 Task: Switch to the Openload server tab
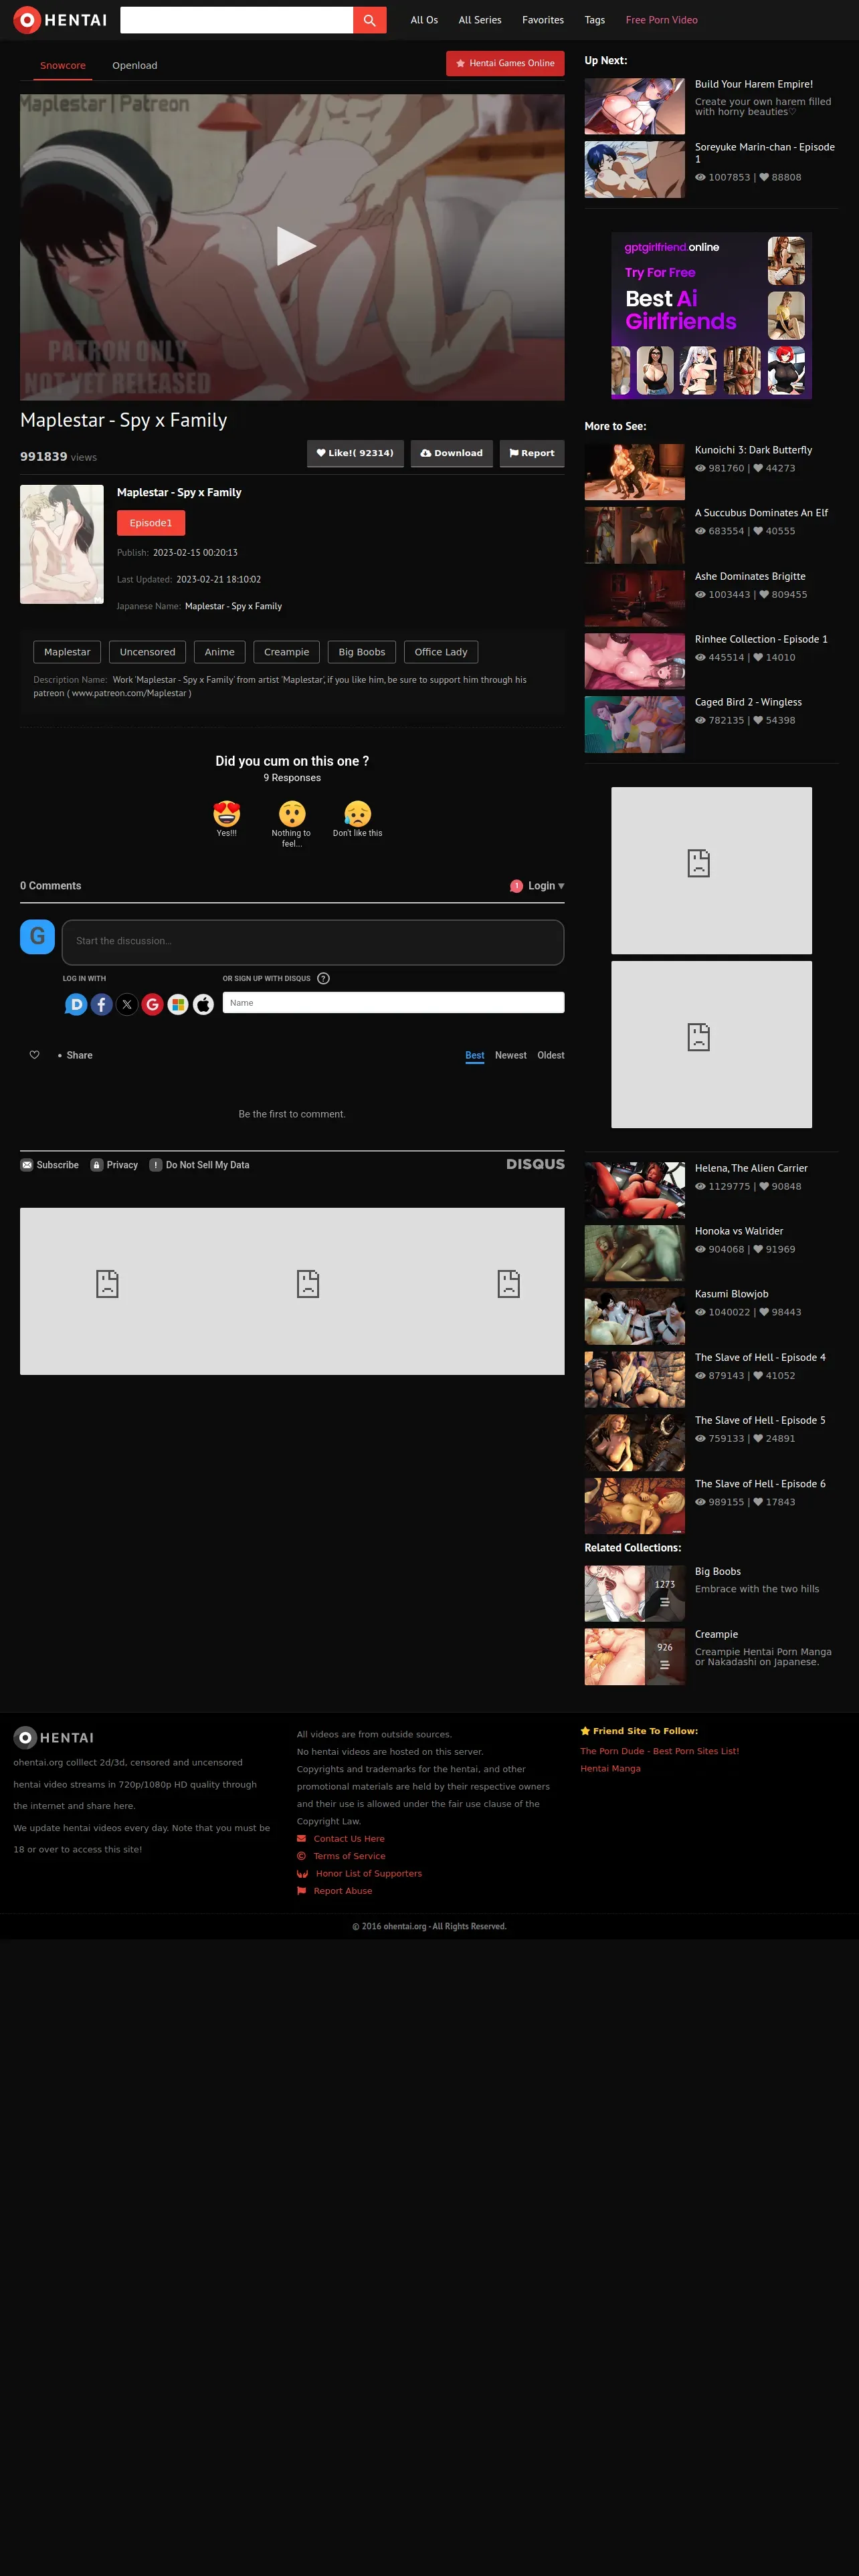(135, 66)
